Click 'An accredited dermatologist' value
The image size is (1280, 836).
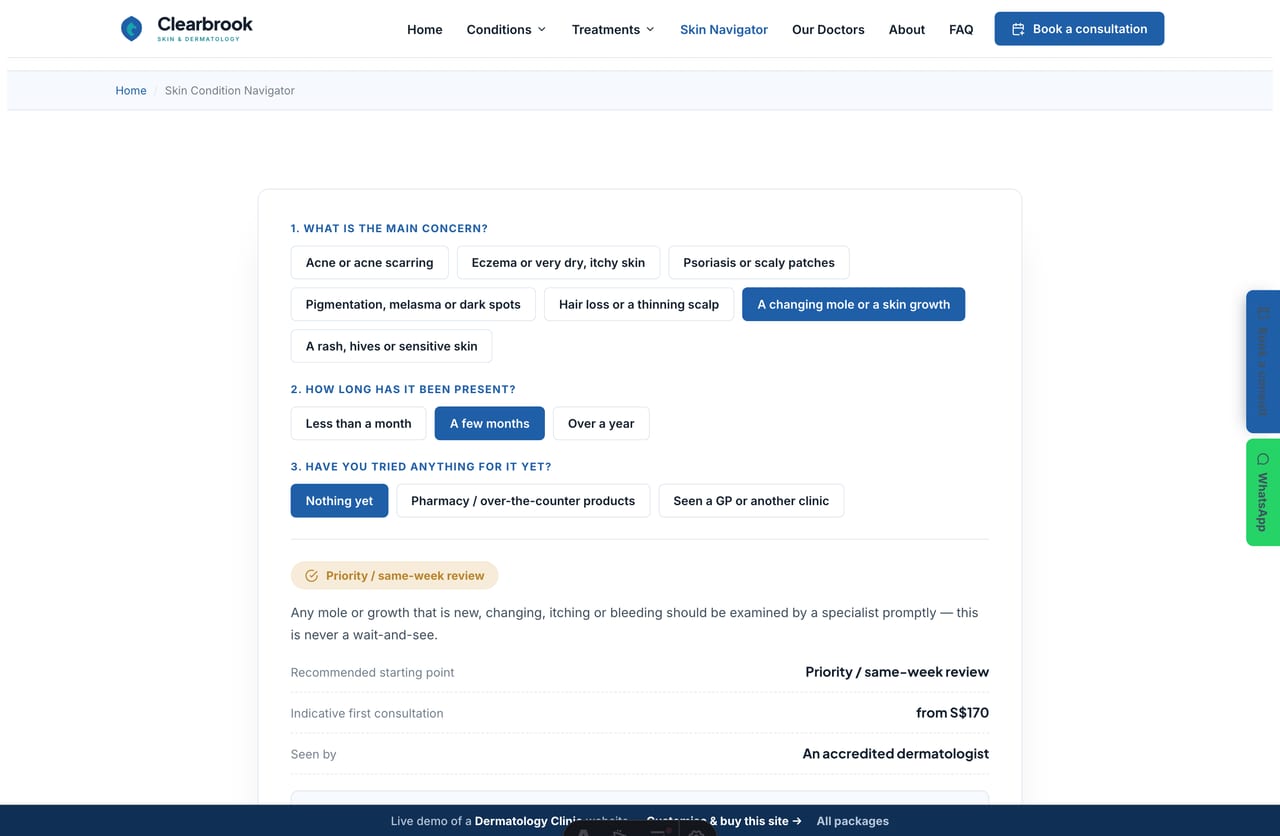tap(896, 754)
